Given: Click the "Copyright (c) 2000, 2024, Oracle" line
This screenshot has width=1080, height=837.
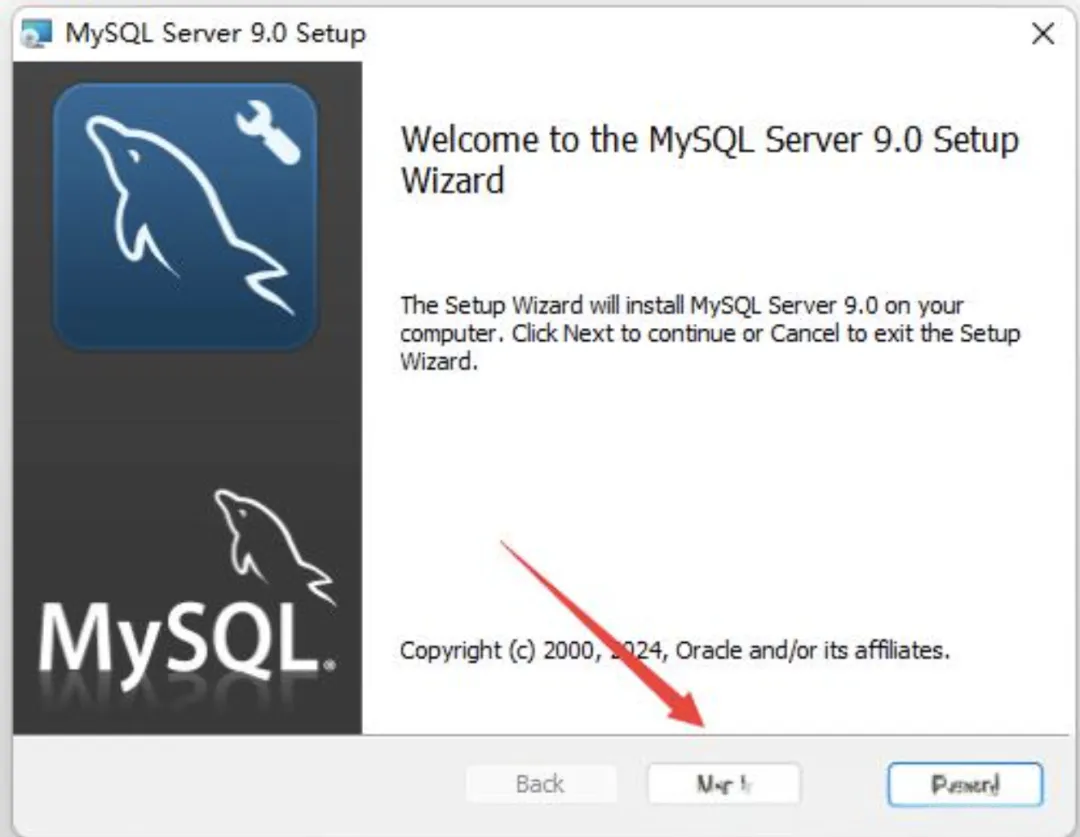Looking at the screenshot, I should coord(675,650).
